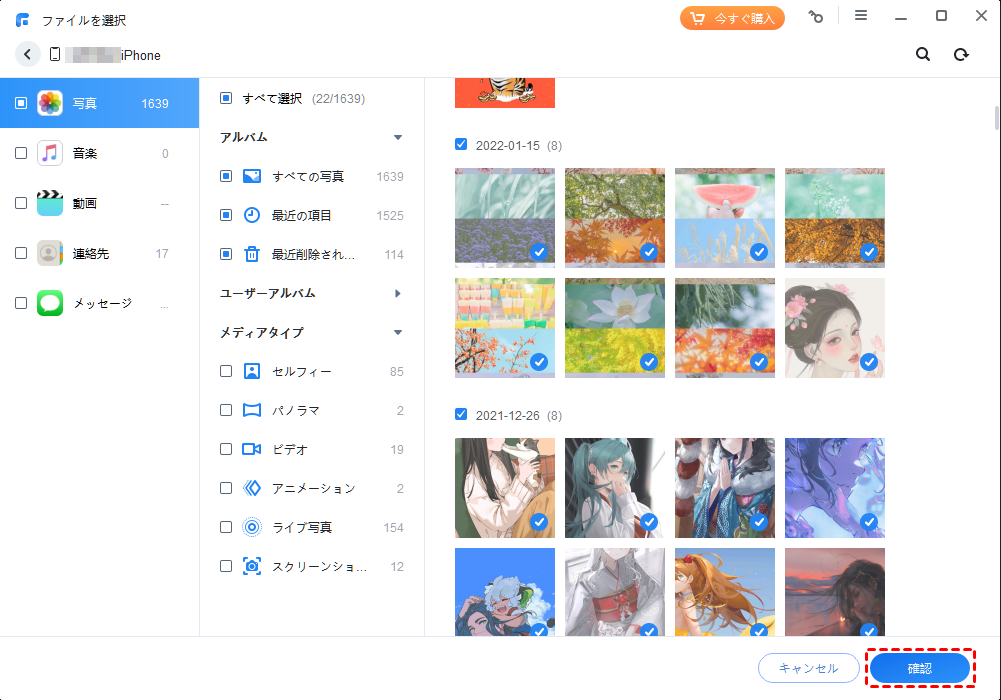Go back using the arrow button
Screen dimensions: 1001x700
(x=27, y=55)
